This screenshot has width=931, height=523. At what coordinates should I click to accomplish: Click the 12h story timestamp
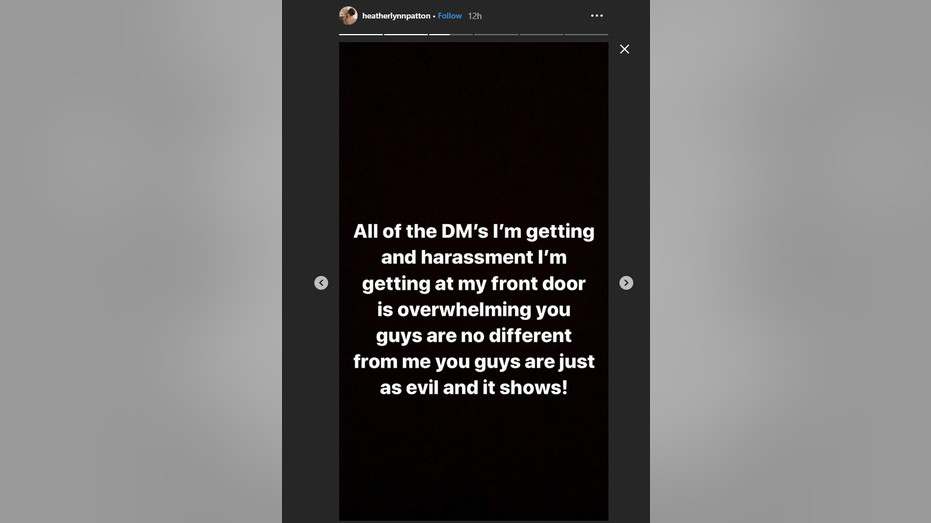coord(475,16)
